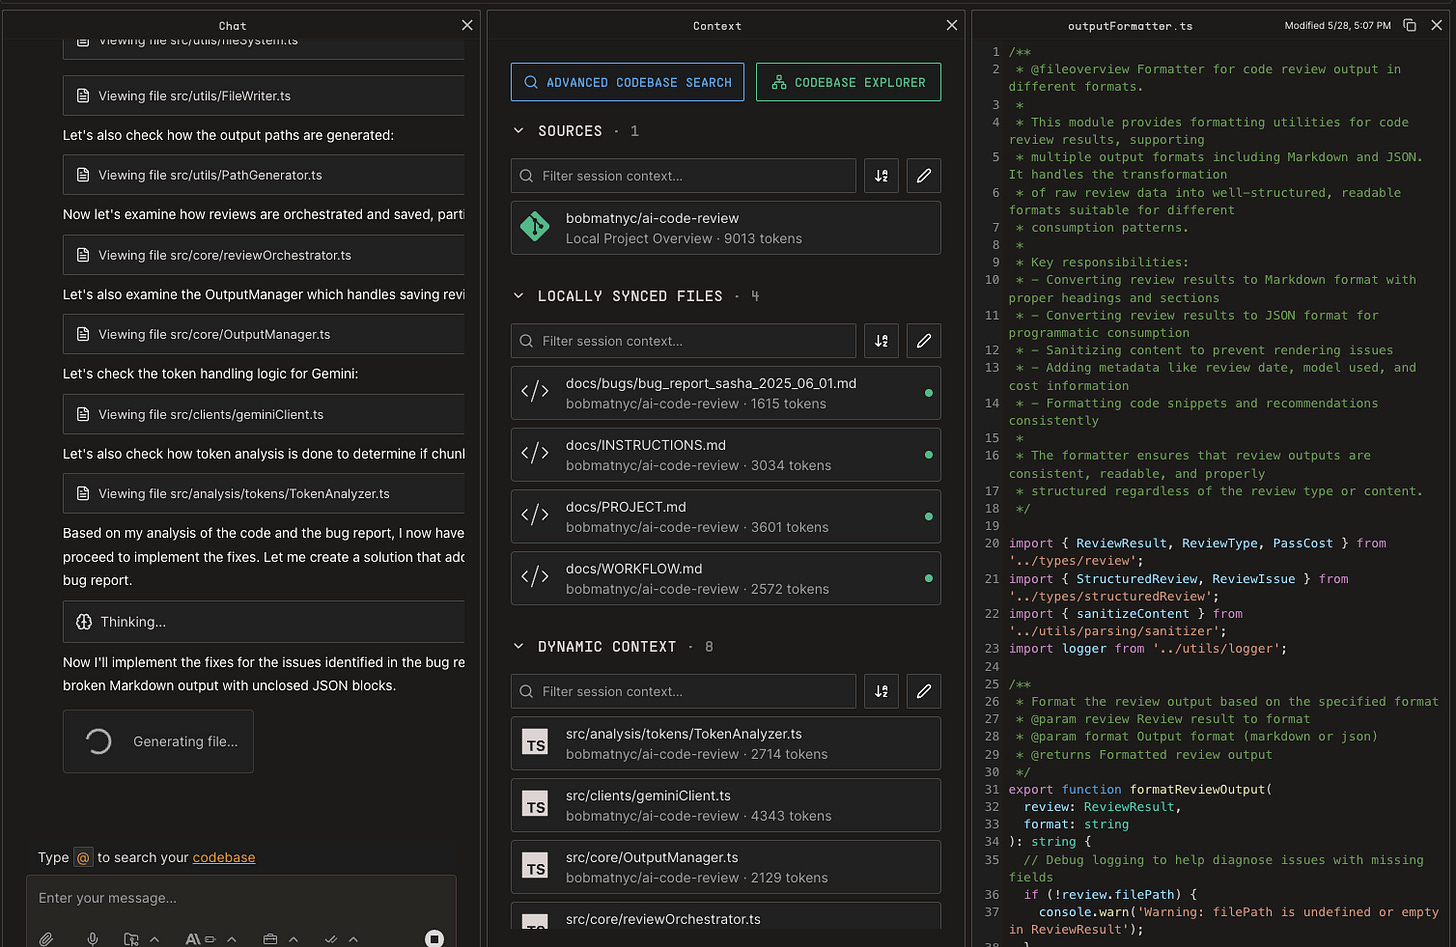1456x947 pixels.
Task: Activate microphone voice input
Action: (92, 938)
